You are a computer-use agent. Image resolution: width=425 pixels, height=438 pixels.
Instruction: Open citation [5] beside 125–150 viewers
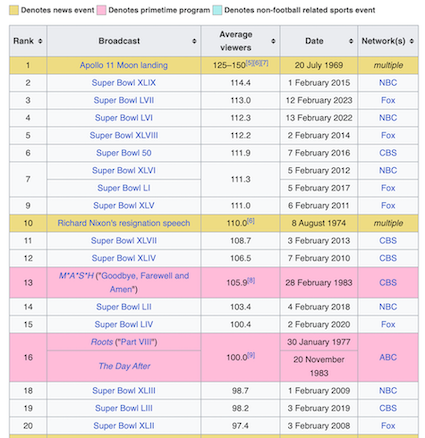(250, 63)
